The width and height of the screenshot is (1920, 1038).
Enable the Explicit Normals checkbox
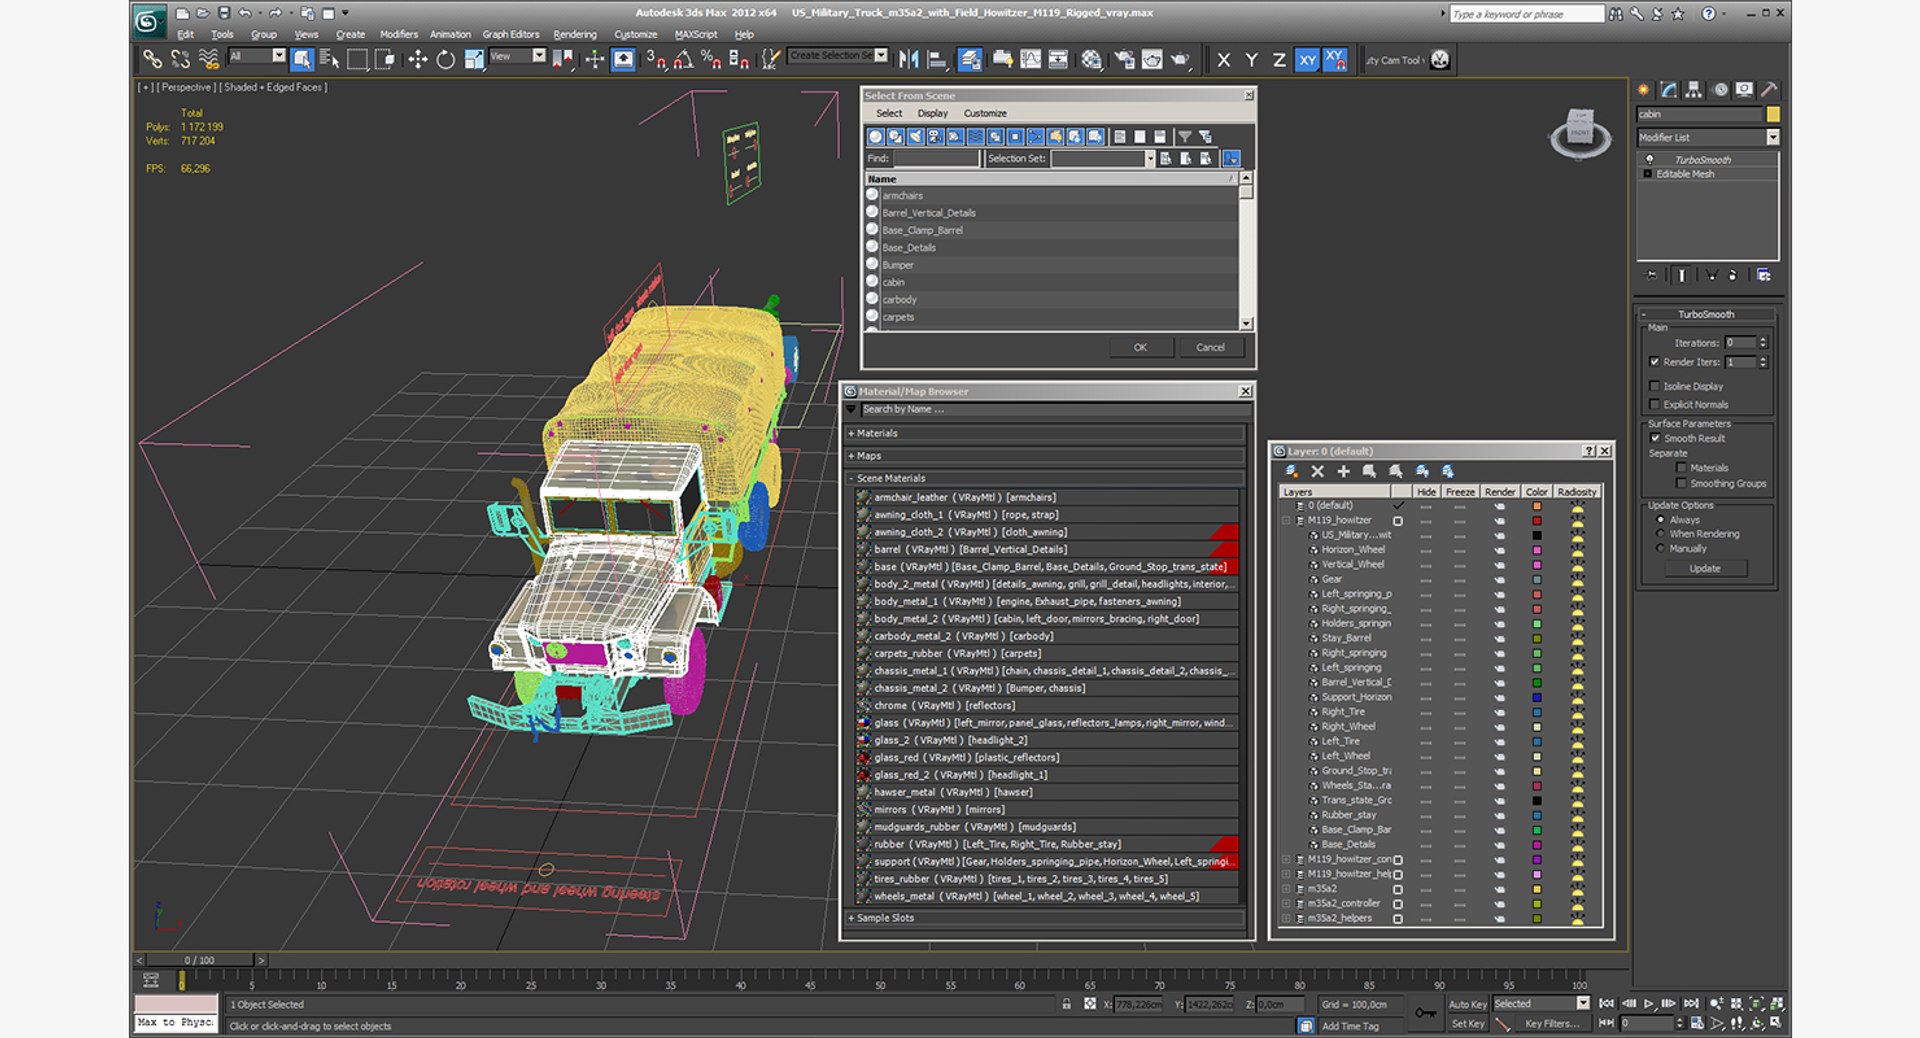1654,404
